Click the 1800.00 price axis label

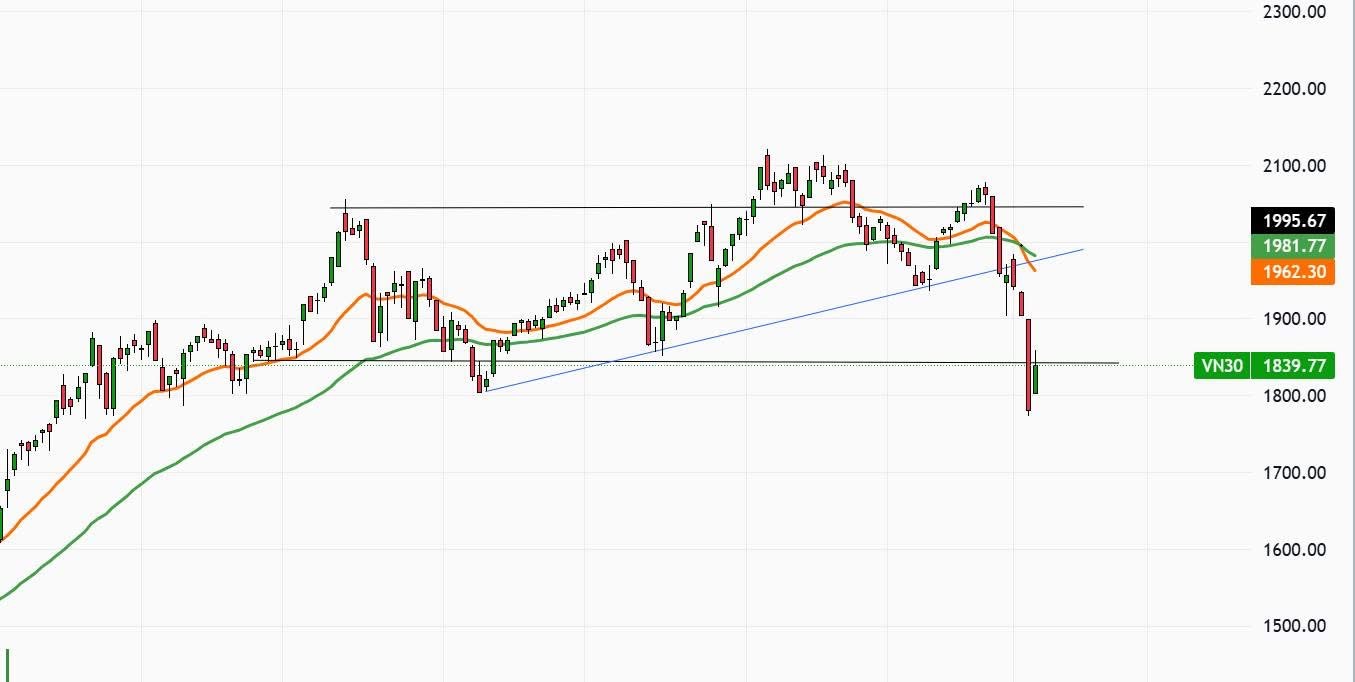coord(1294,396)
